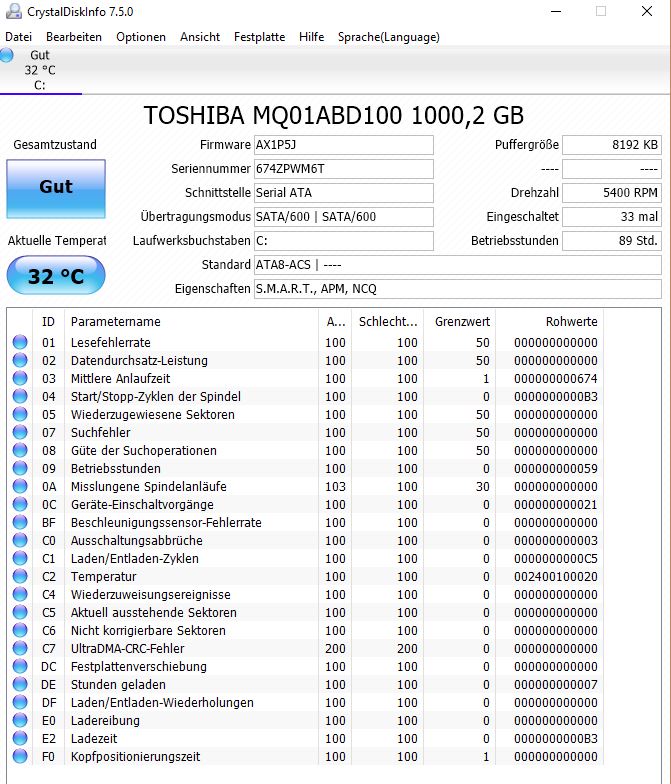Click the ID column header

coord(48,322)
